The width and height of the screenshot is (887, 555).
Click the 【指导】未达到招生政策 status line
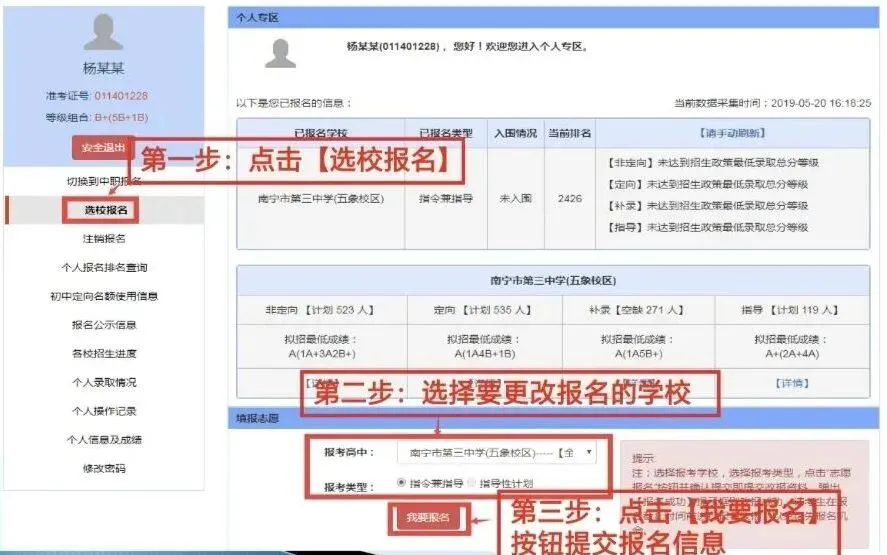(x=707, y=227)
